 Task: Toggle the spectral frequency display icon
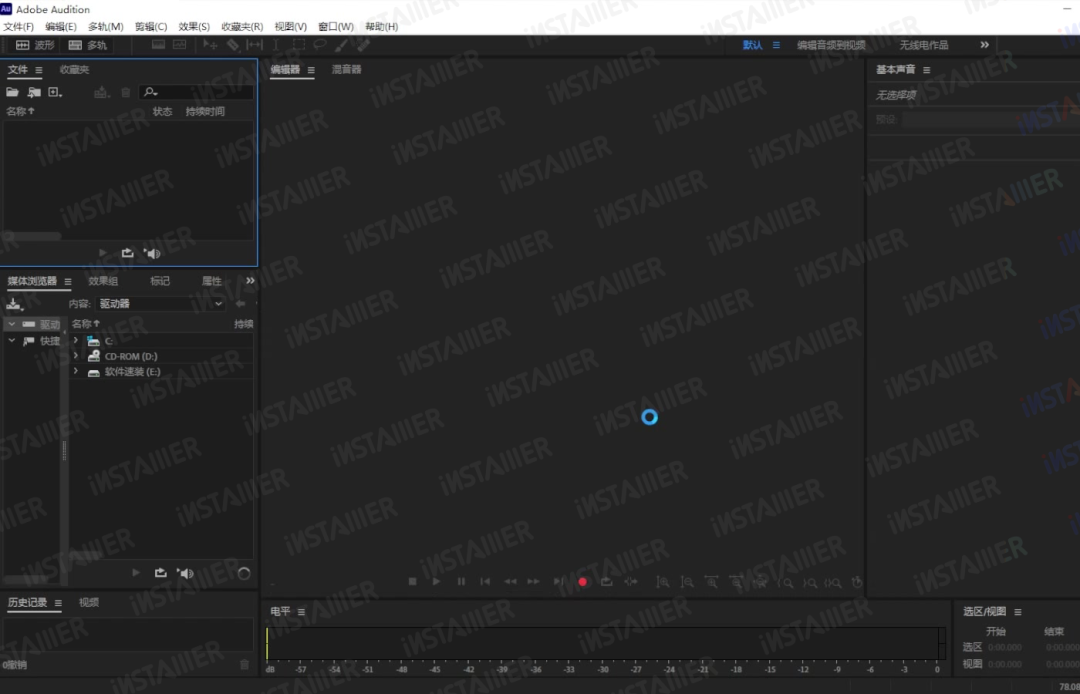click(x=158, y=45)
